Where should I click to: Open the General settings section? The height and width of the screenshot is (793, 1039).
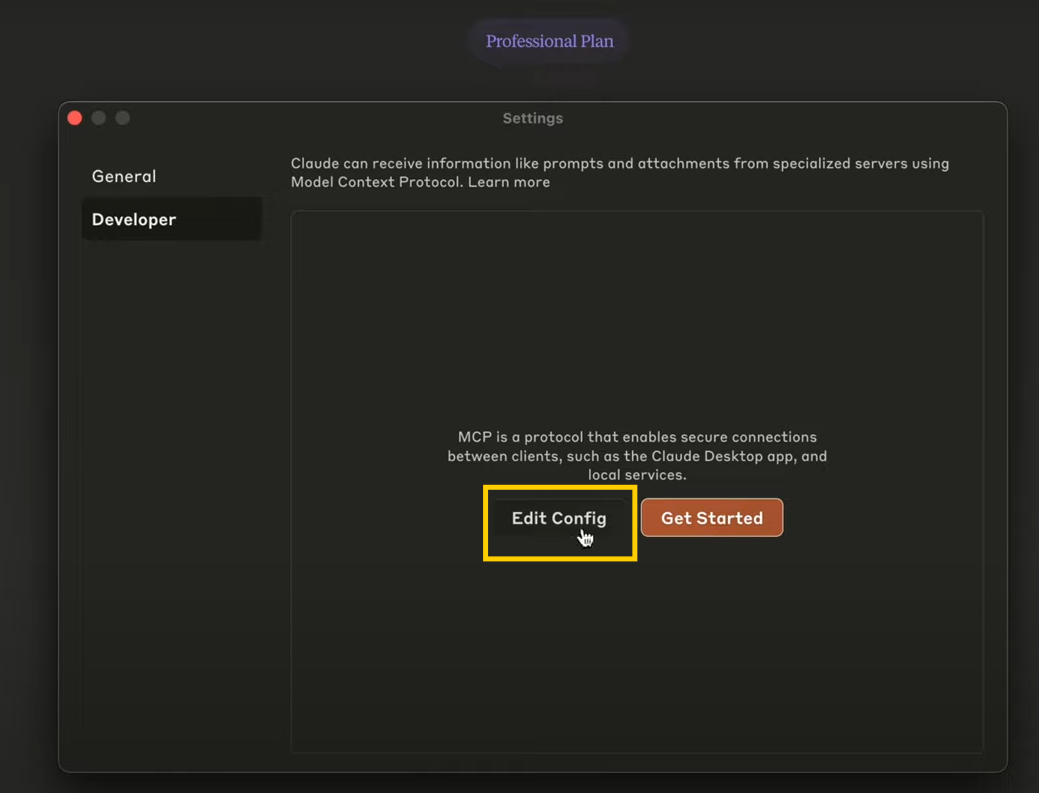tap(124, 176)
